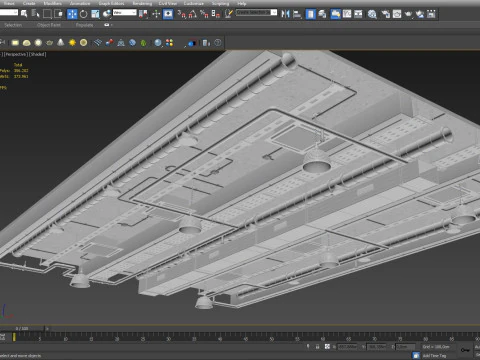Open the Customize menu
Screen dimensions: 480x360
click(194, 3)
